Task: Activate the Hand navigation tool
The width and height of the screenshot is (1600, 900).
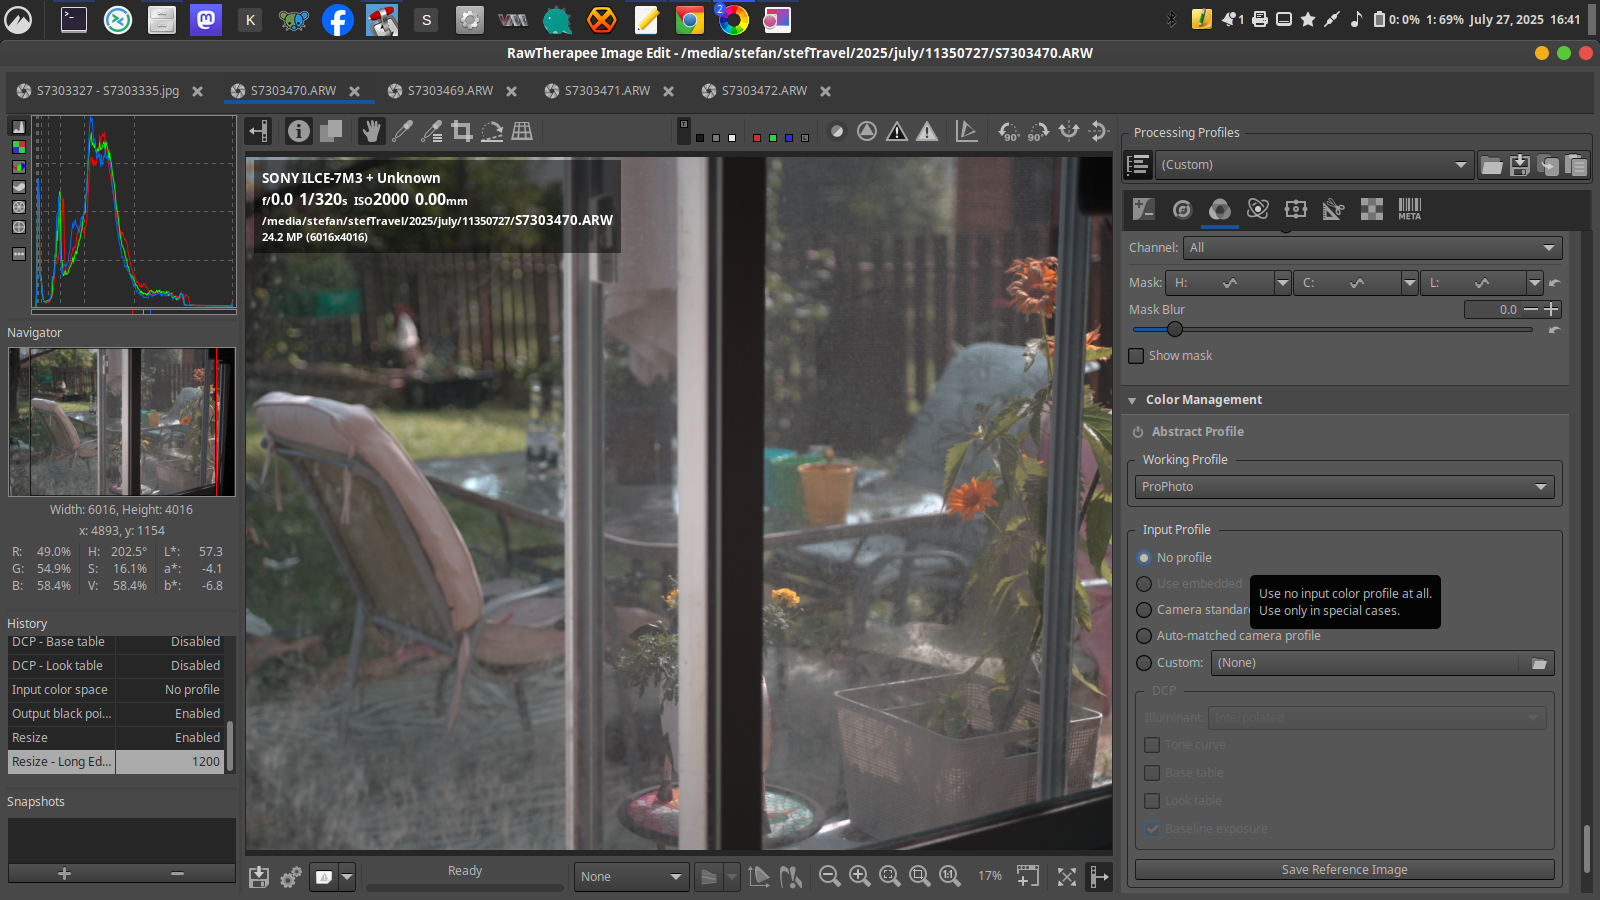Action: click(x=372, y=131)
